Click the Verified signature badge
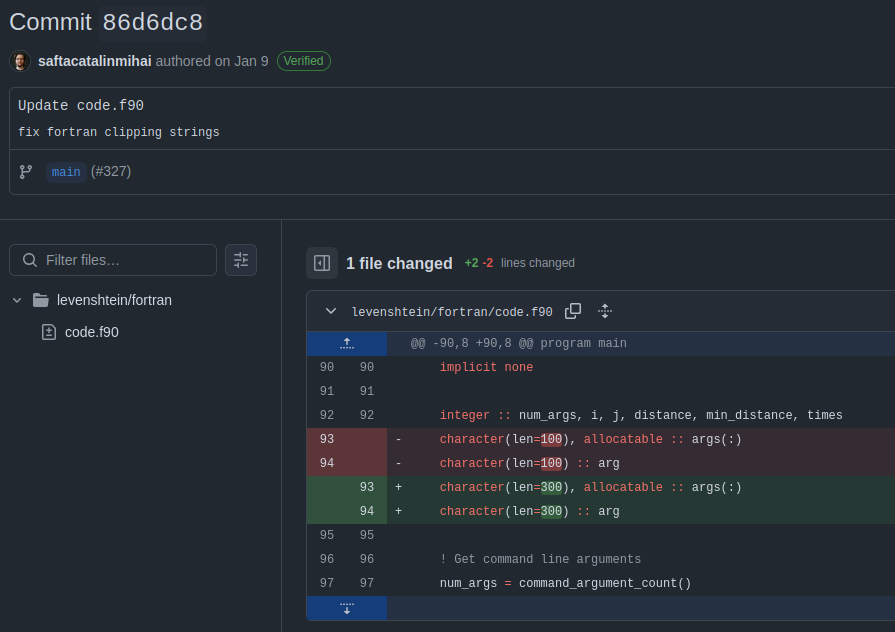The height and width of the screenshot is (632, 895). 303,61
